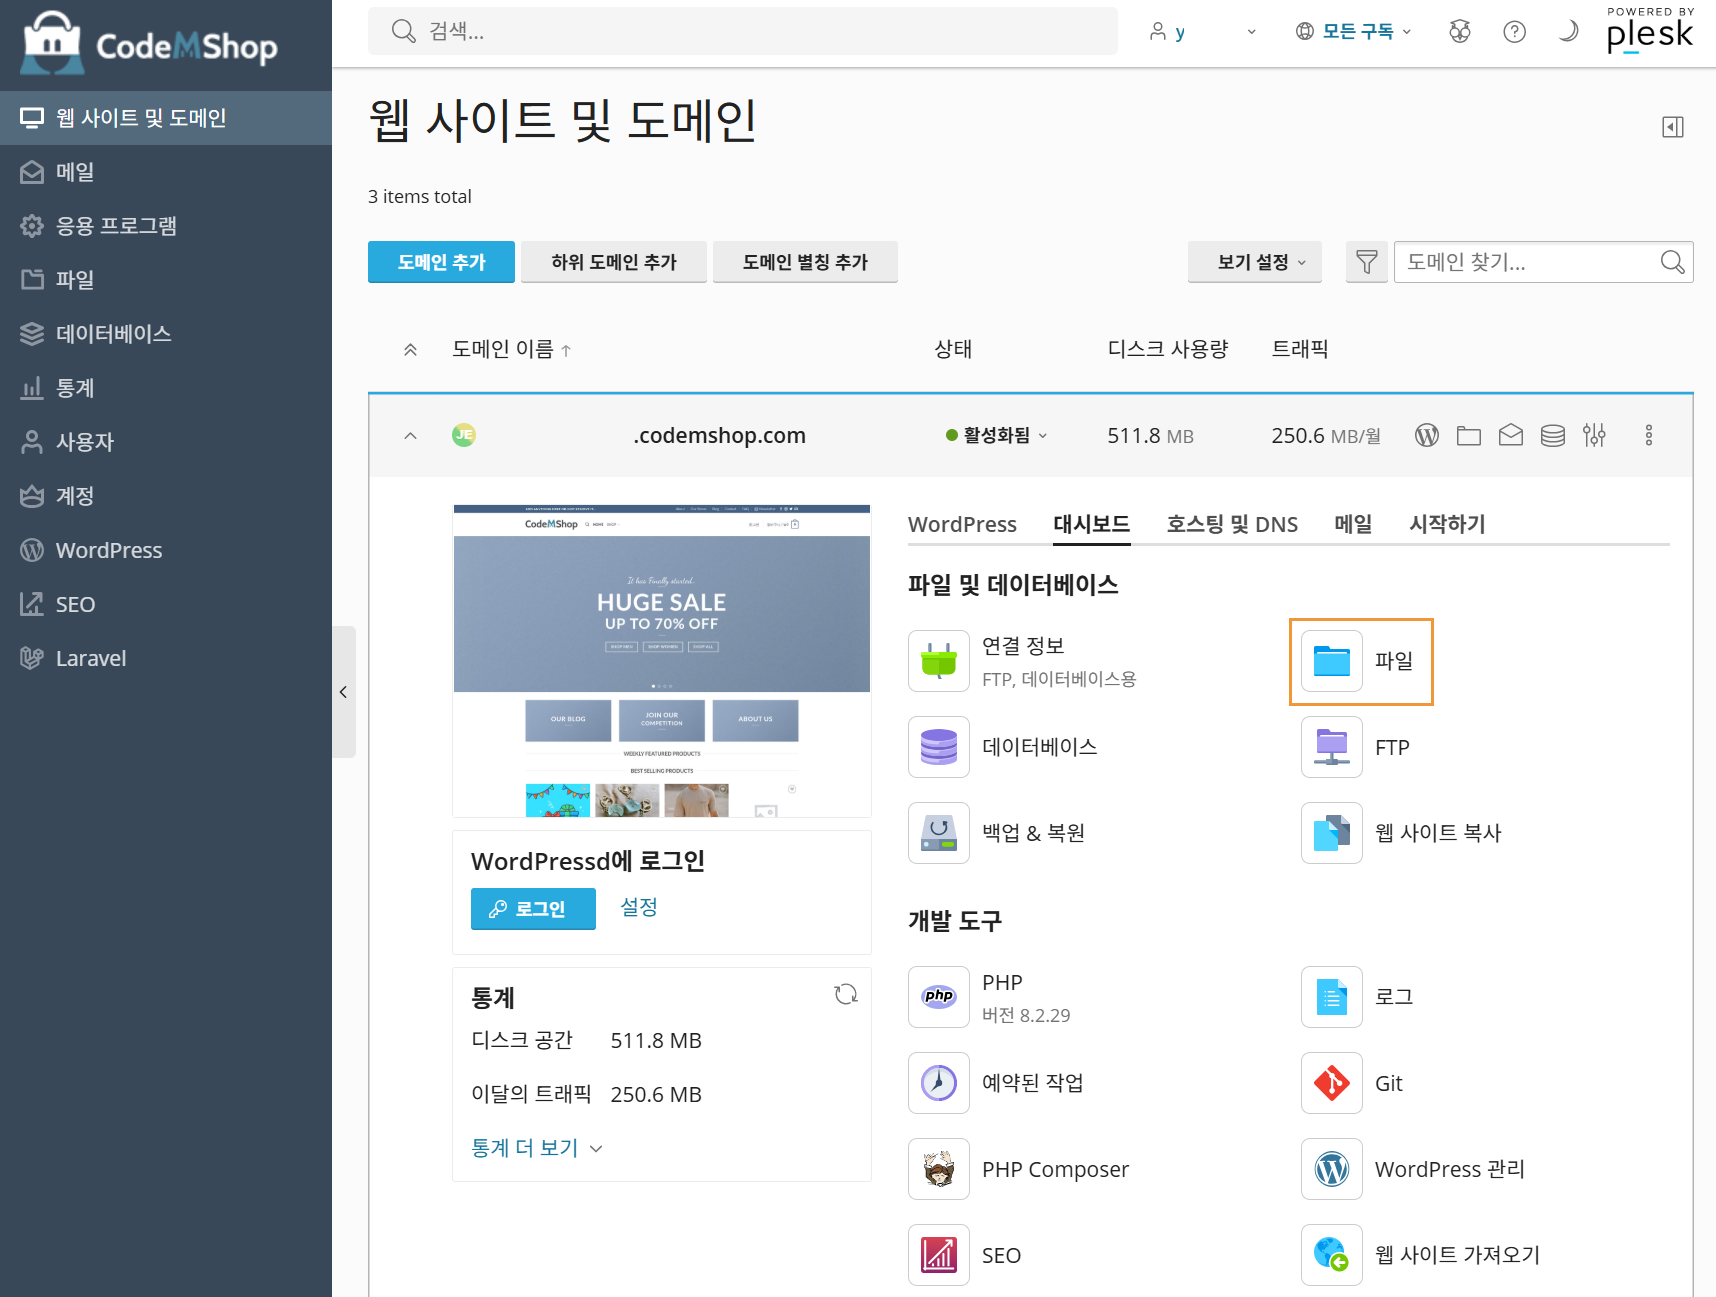Image resolution: width=1716 pixels, height=1297 pixels.
Task: Refresh the statistics (통계) panel
Action: coord(846,994)
